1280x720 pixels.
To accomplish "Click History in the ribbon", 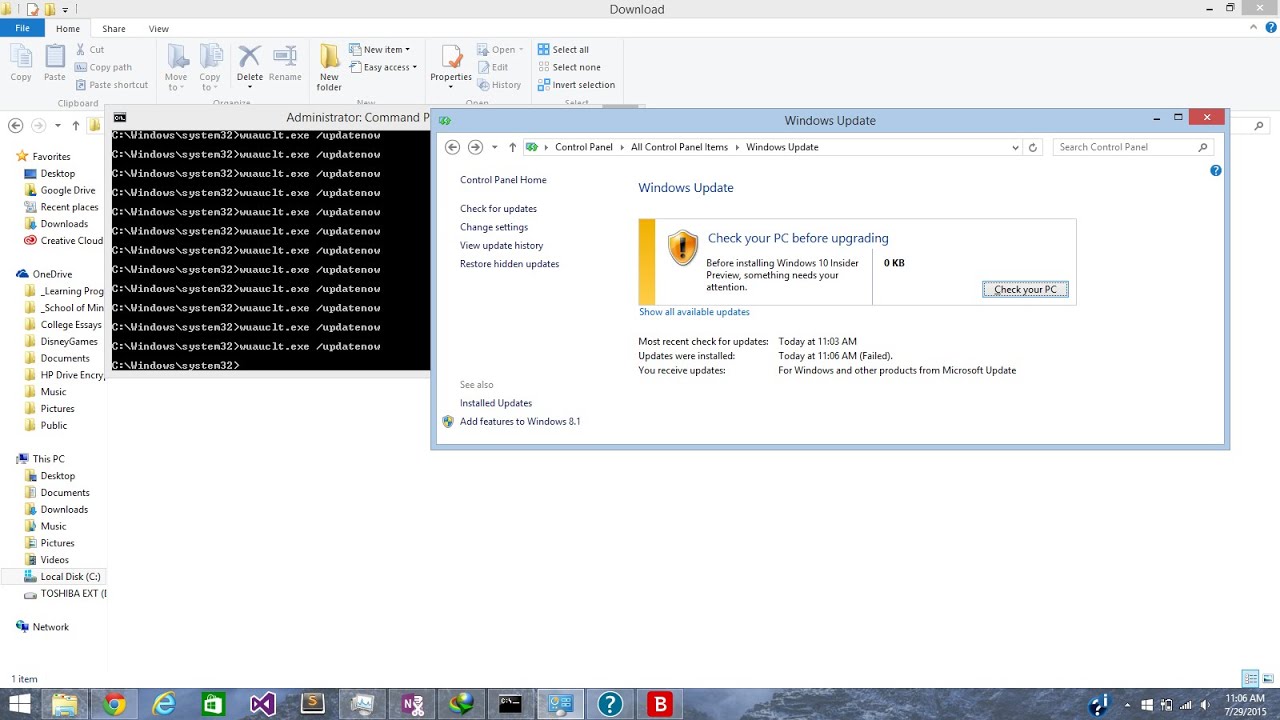I will point(499,85).
